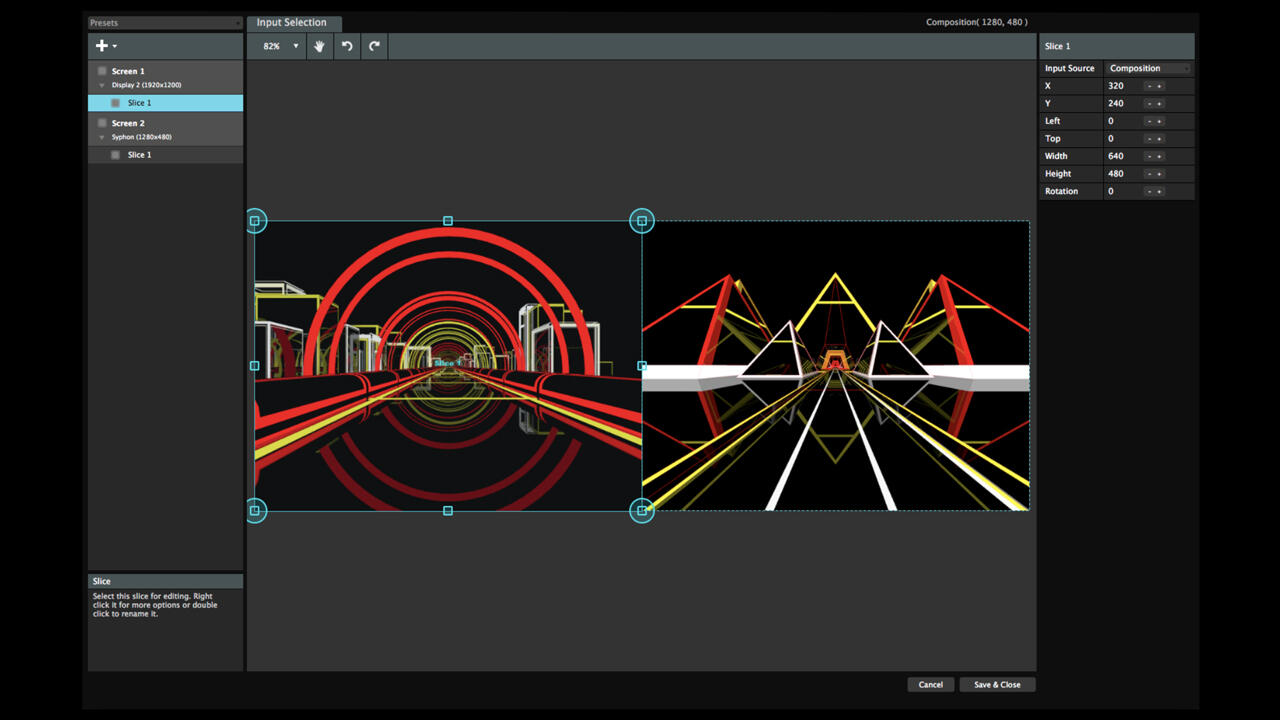Click the Save & Close button

997,685
